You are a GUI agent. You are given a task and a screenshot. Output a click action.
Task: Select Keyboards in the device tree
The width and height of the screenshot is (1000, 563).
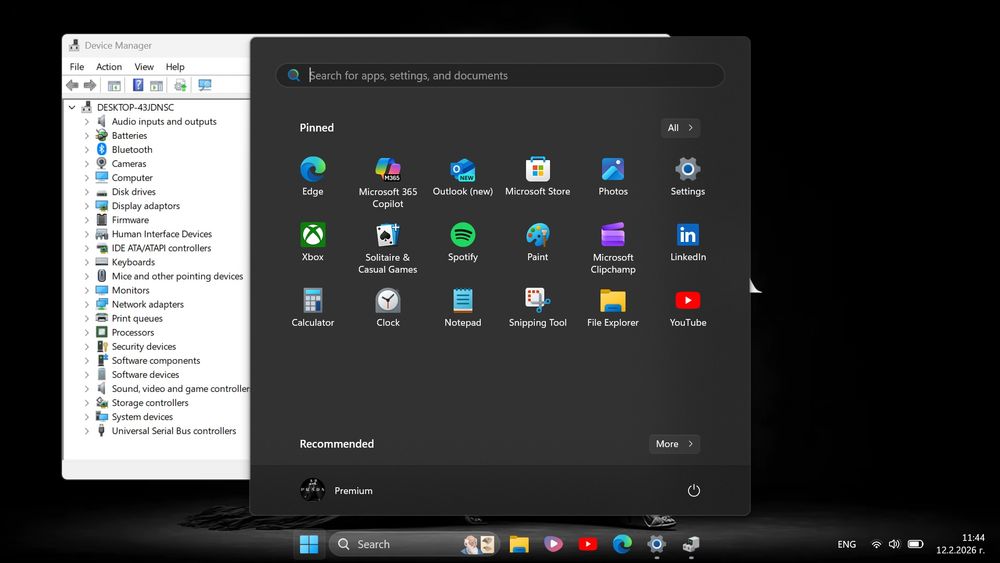click(x=133, y=262)
